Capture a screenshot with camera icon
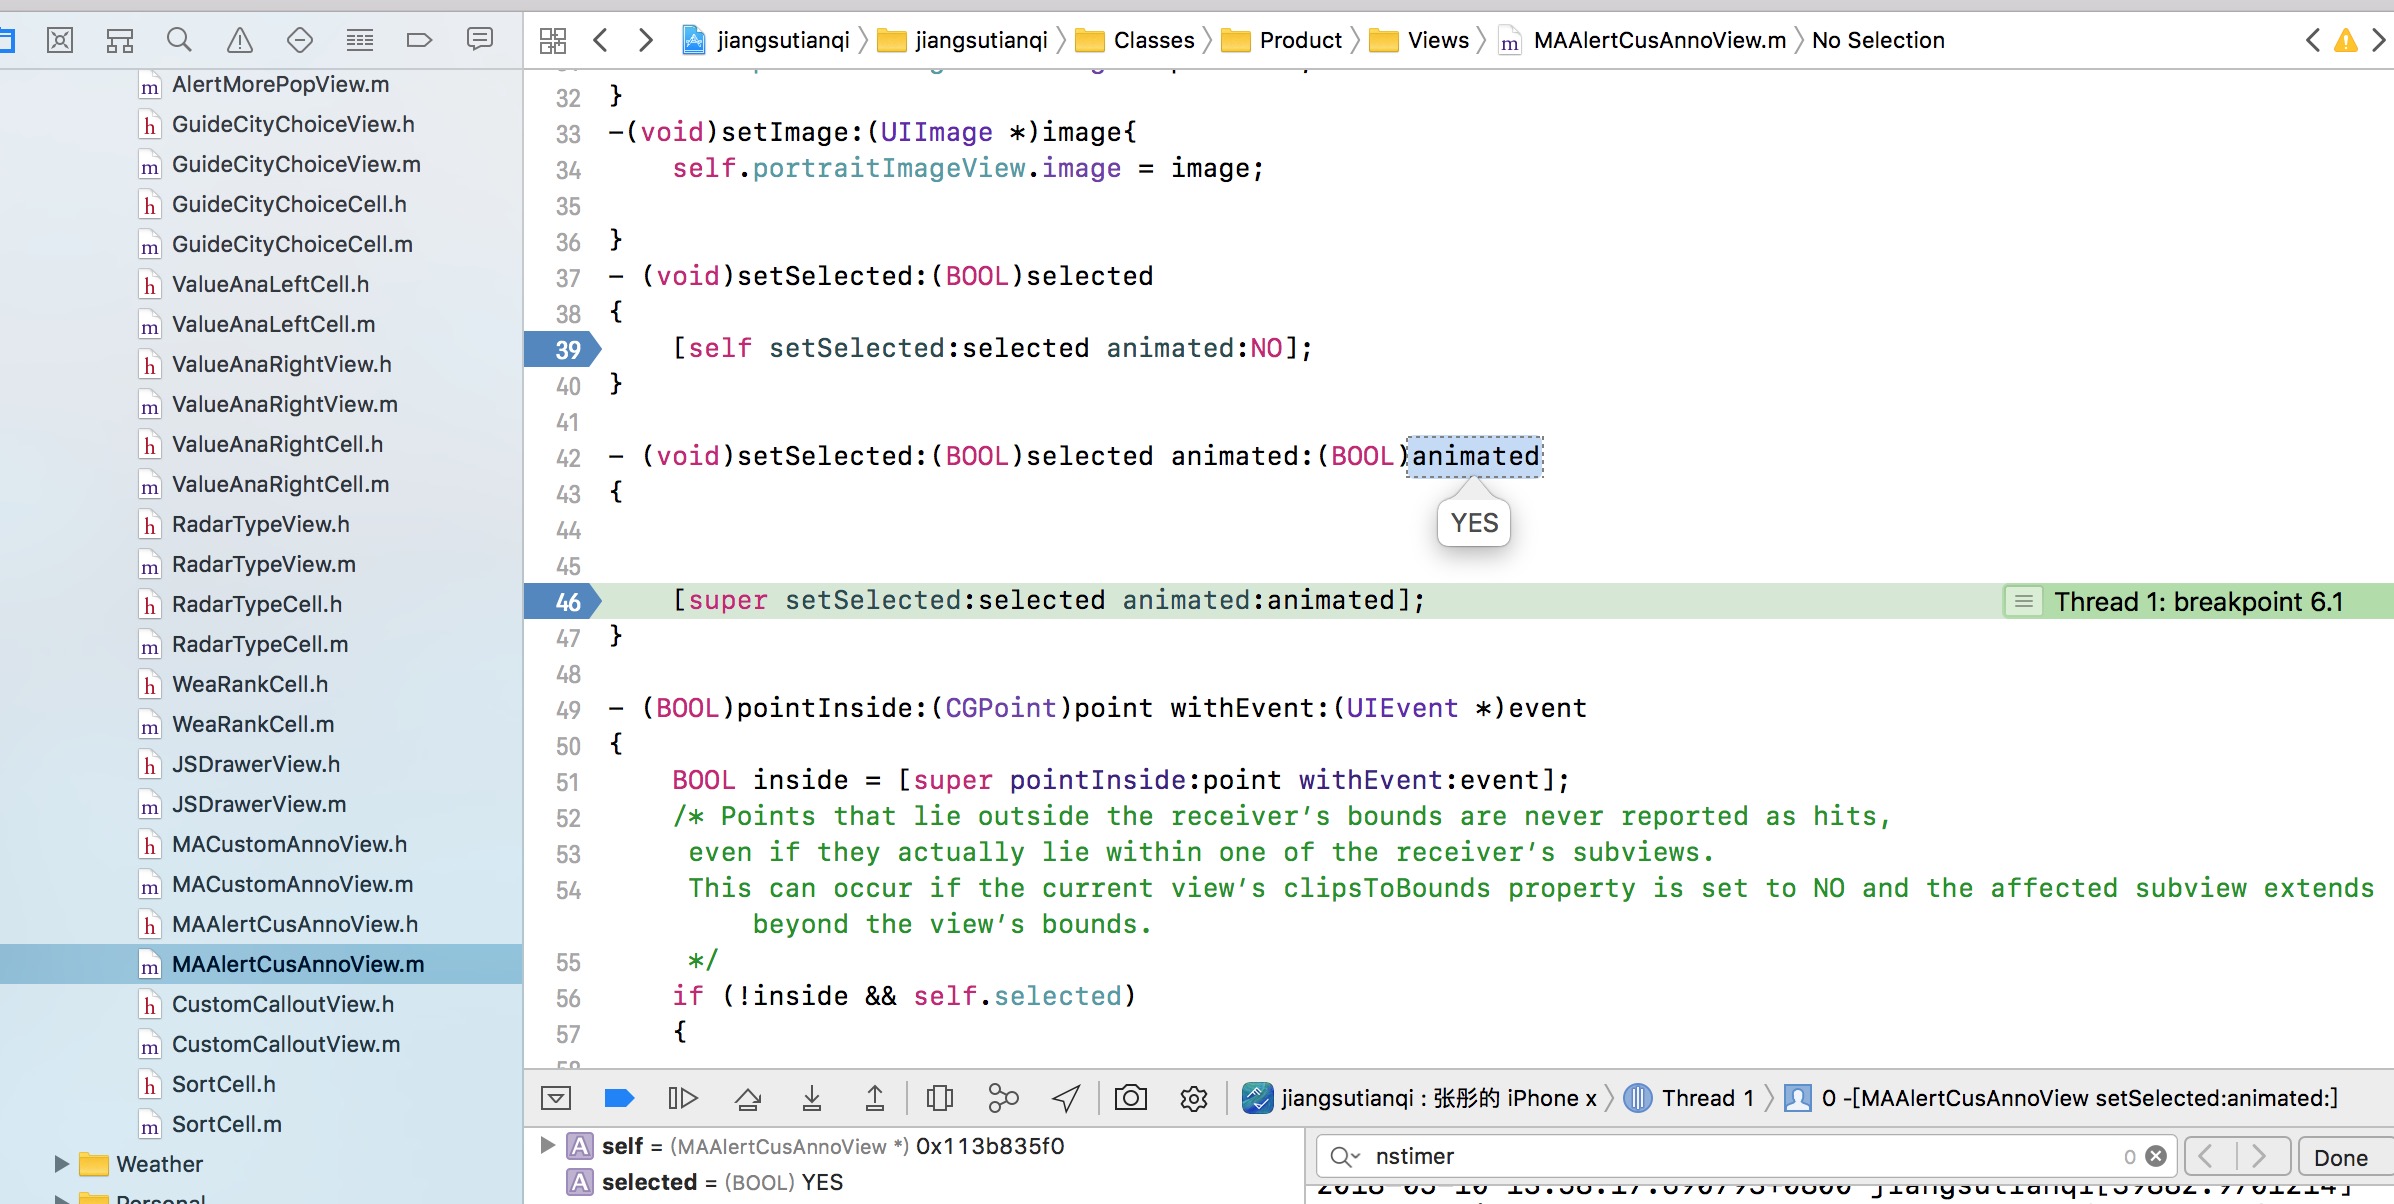The height and width of the screenshot is (1204, 2394). point(1131,1098)
